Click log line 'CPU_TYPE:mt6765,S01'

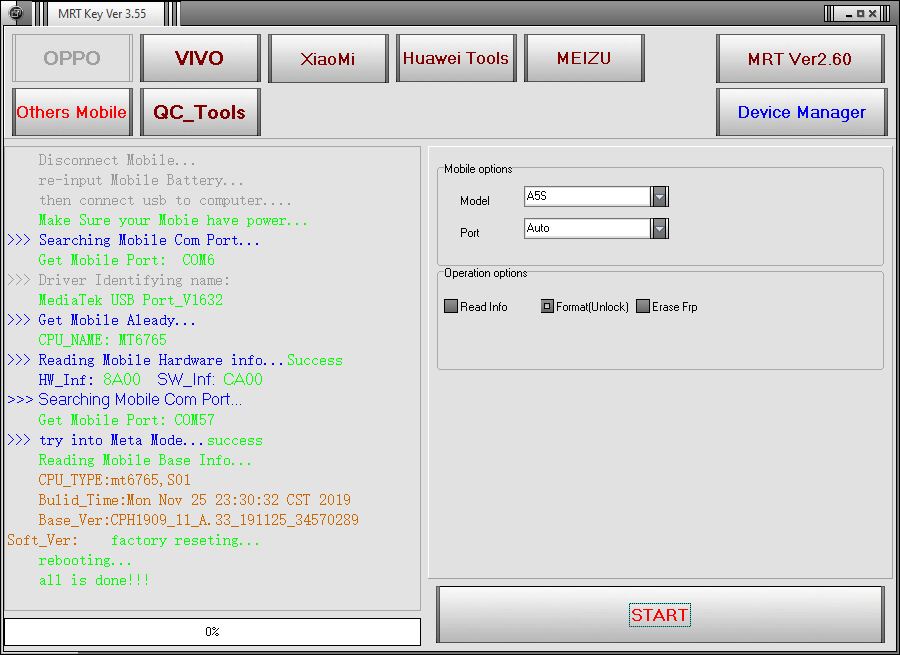(114, 480)
